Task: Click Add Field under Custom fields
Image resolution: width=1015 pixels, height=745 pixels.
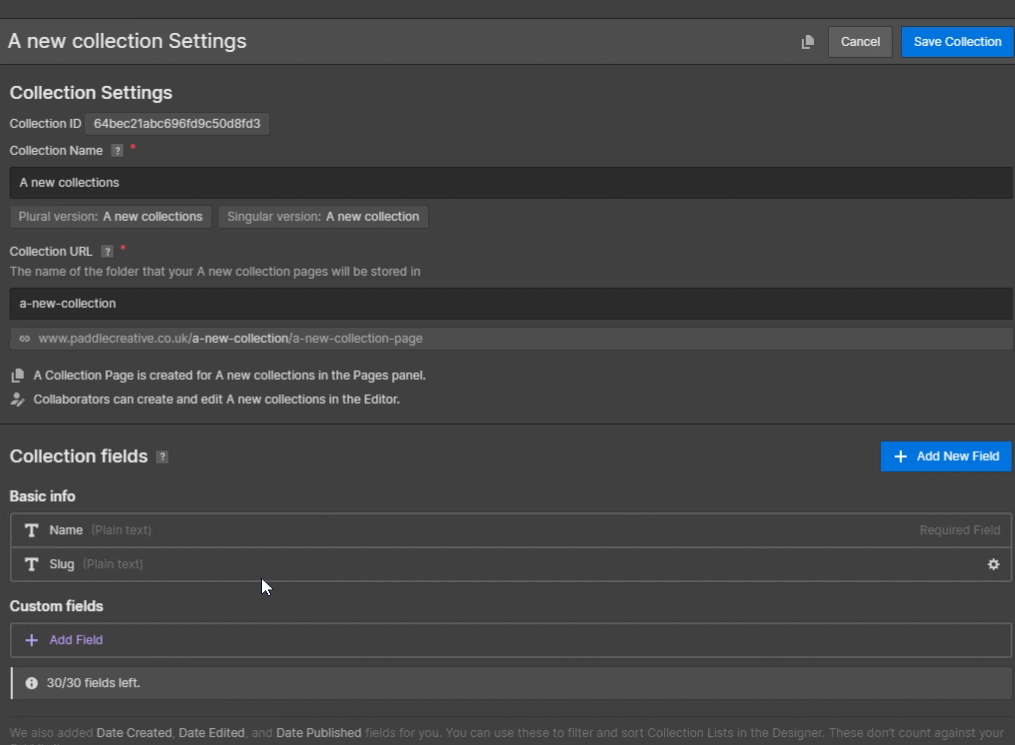Action: [x=63, y=639]
